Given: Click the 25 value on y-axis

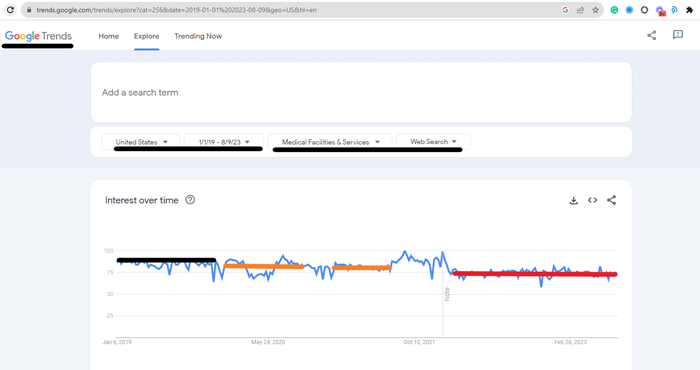Looking at the screenshot, I should (110, 316).
